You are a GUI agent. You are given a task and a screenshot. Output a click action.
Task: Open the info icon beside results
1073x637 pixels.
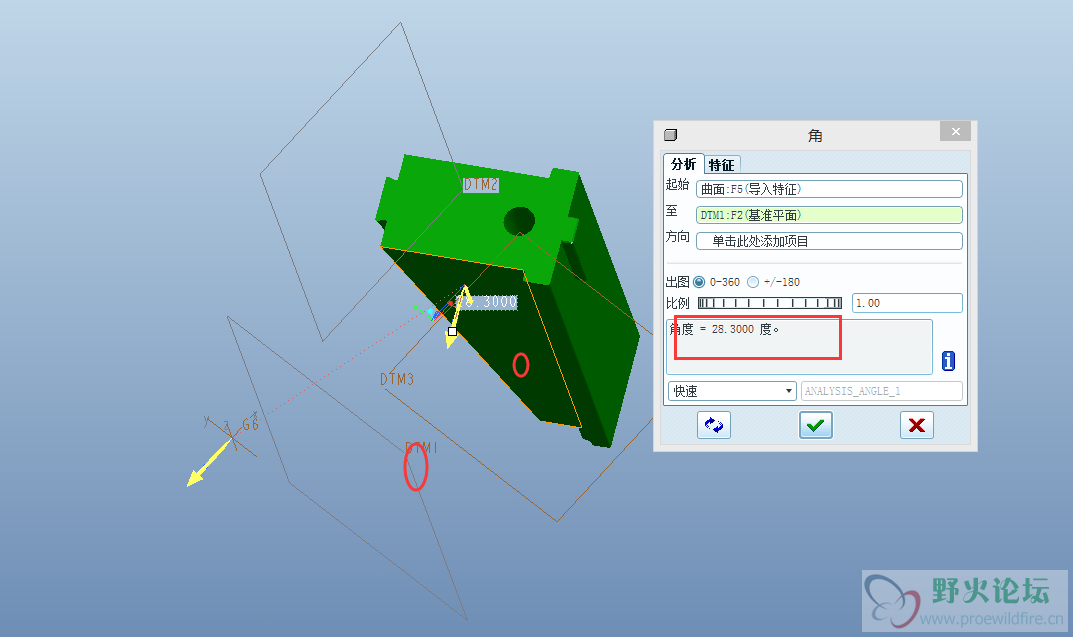click(x=948, y=361)
